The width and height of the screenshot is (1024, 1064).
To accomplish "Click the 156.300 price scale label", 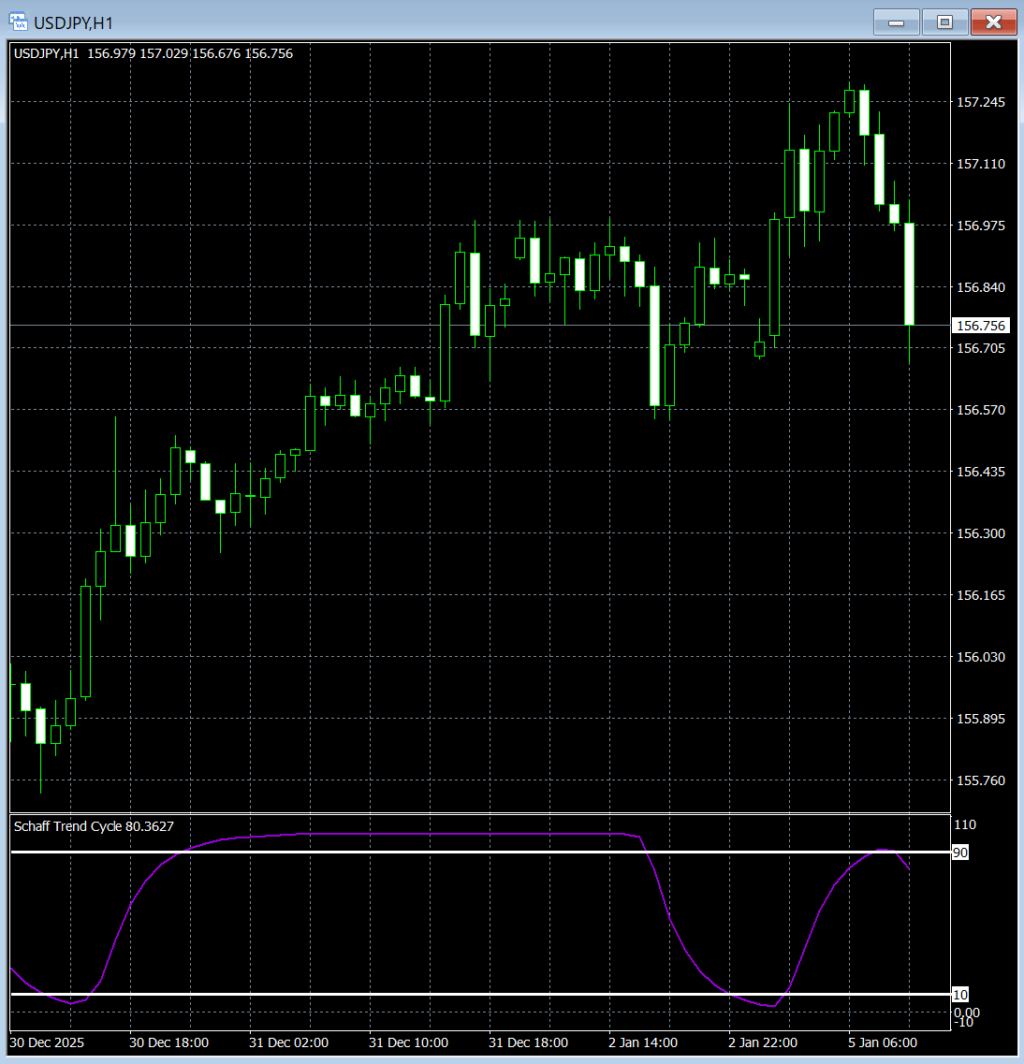I will click(x=981, y=533).
